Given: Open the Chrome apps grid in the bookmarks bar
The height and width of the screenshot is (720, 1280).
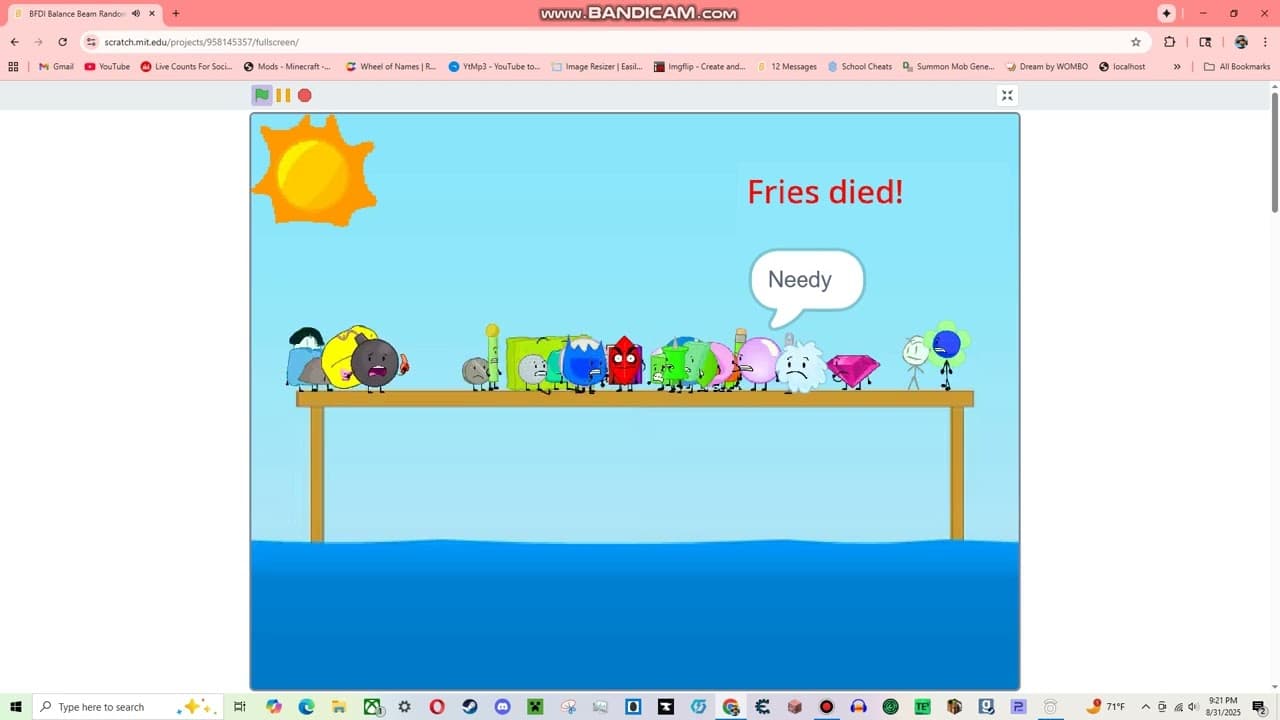Looking at the screenshot, I should (13, 67).
